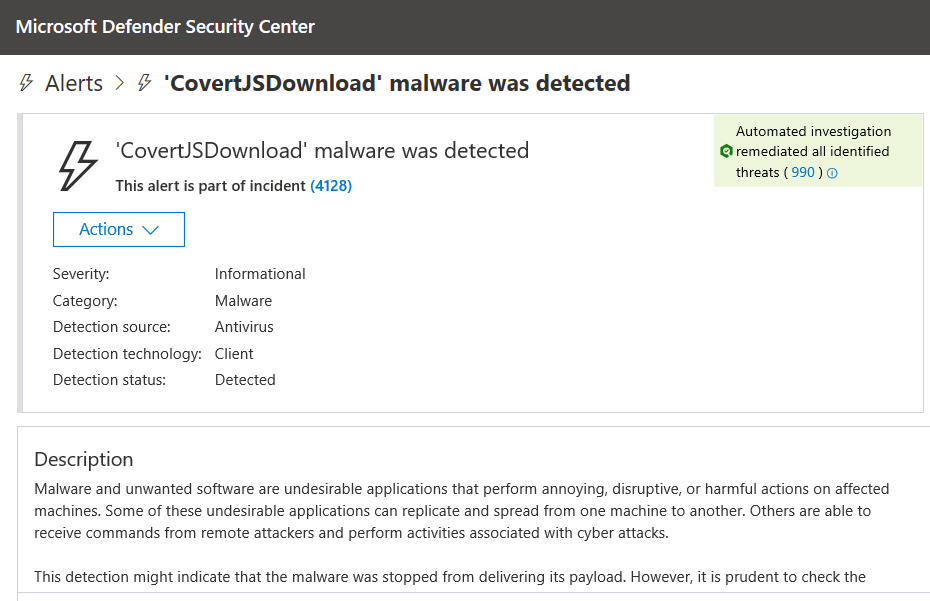Screen dimensions: 930x601
Task: Open automated investigation 990 link
Action: pos(803,173)
